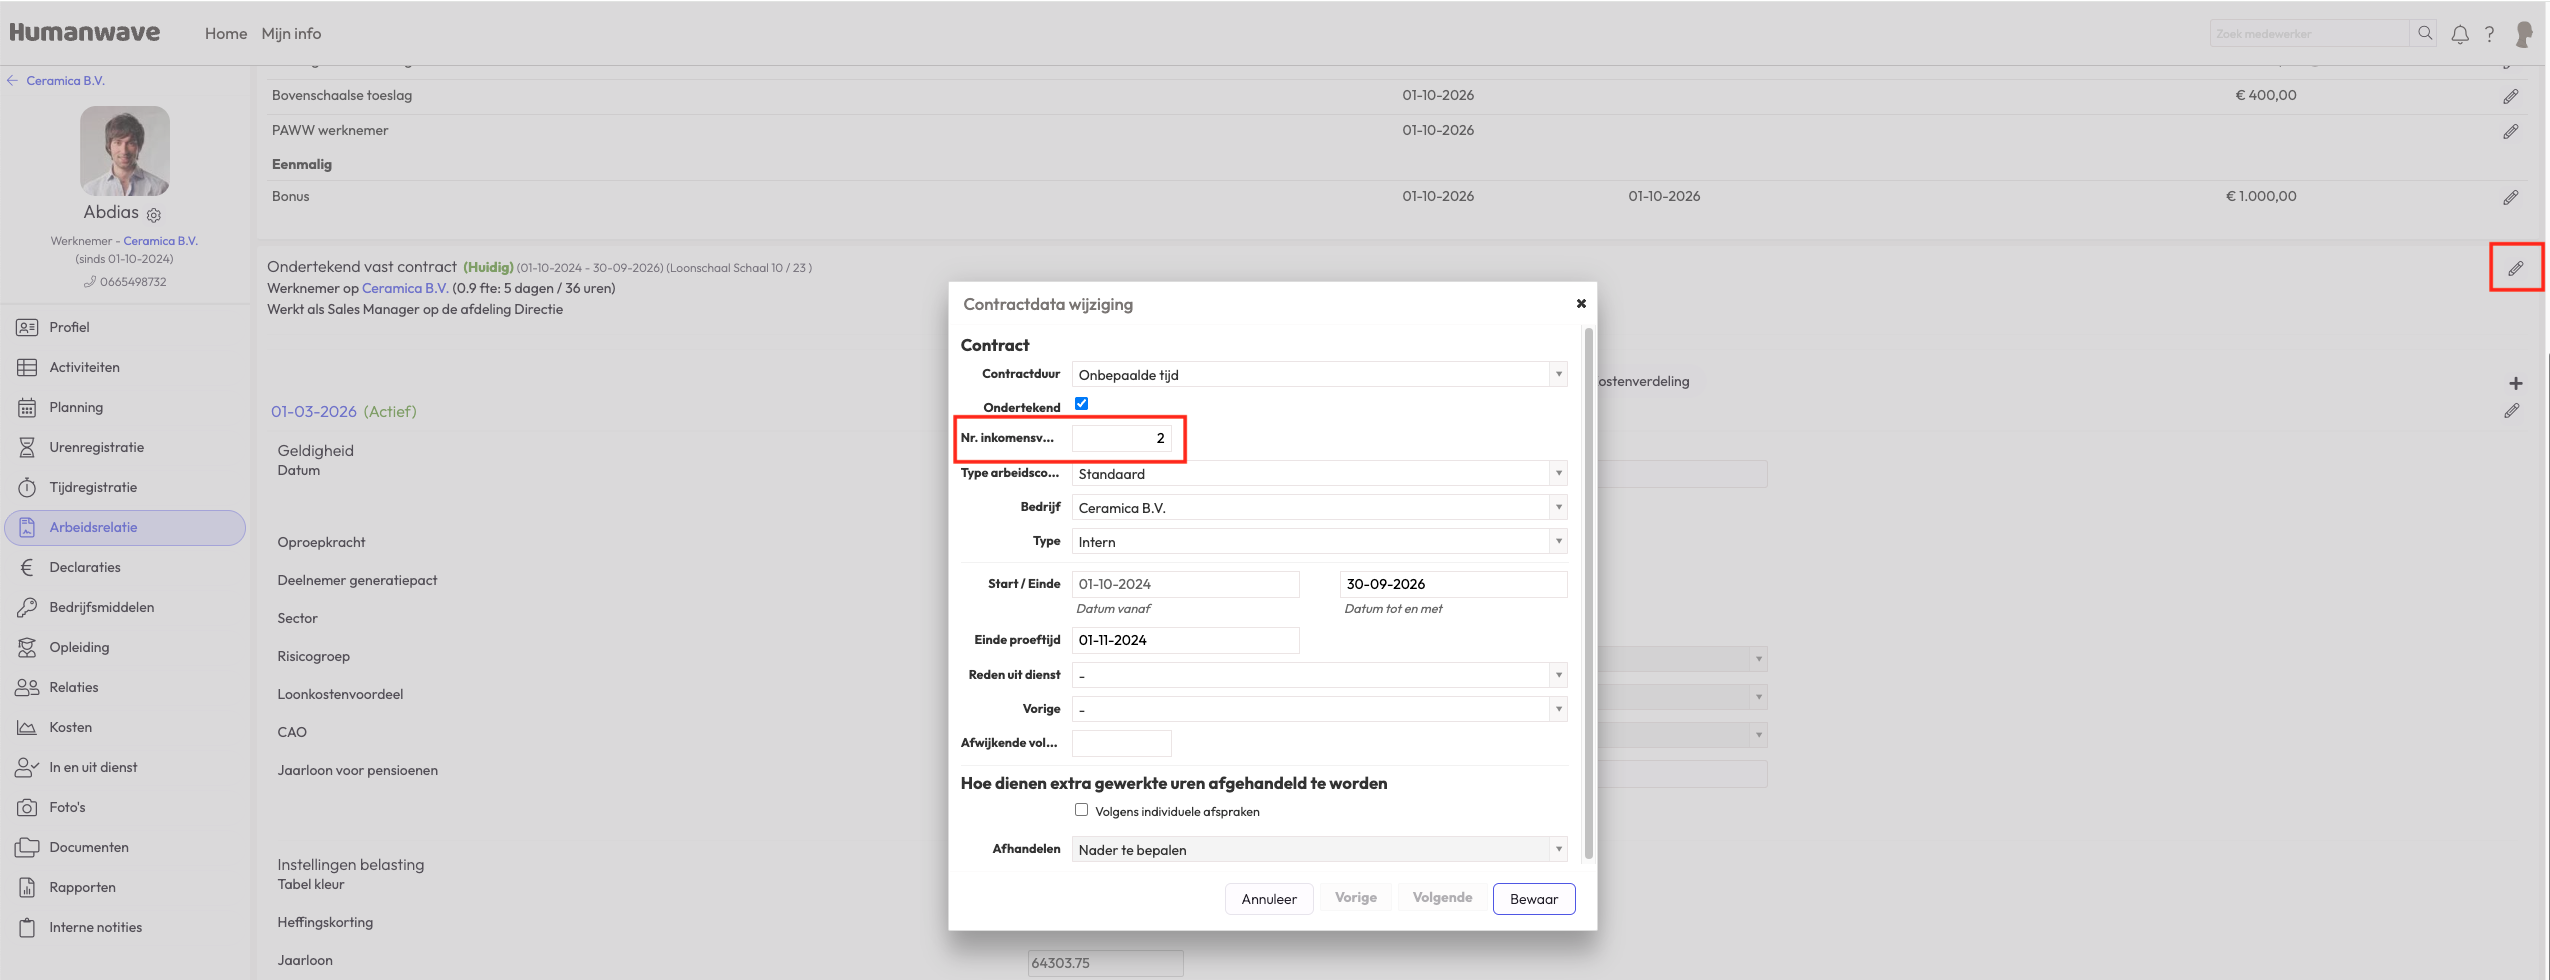Click the plus icon near Kostenverdeling

point(2515,383)
